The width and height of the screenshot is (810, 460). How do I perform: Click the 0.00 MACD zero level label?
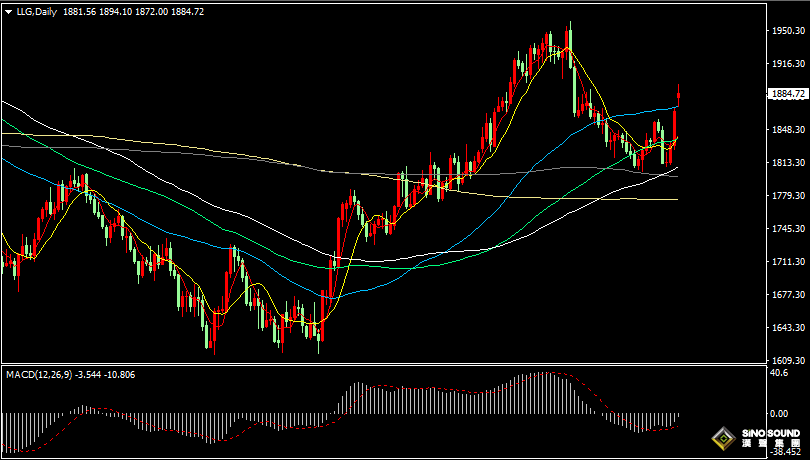coord(779,413)
